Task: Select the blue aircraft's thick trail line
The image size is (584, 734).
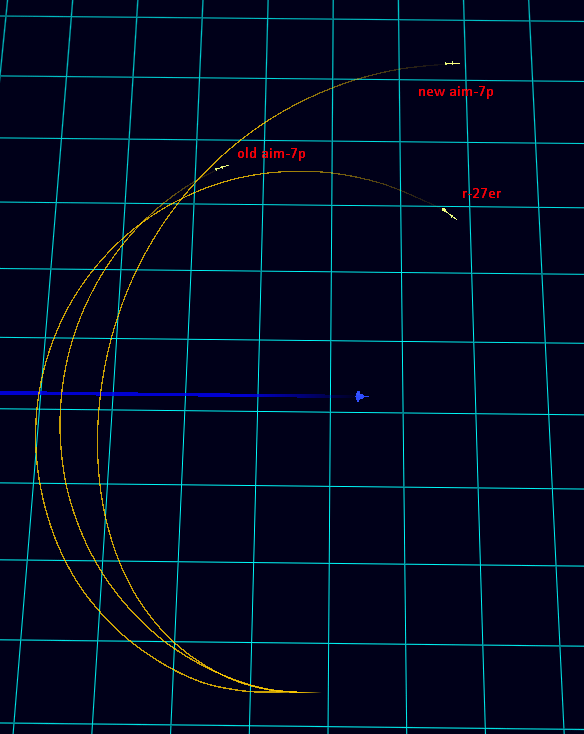Action: tap(177, 395)
